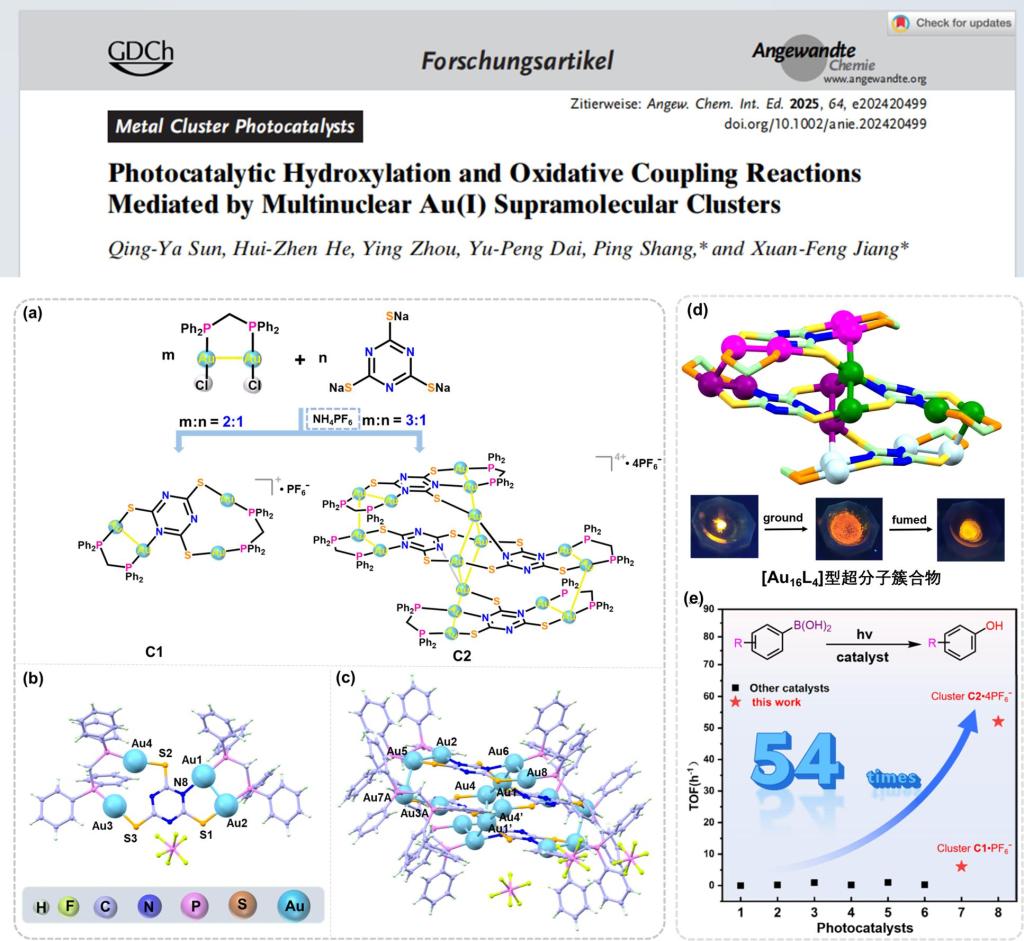The width and height of the screenshot is (1024, 941).
Task: Click the C2 structure label
Action: [x=462, y=656]
